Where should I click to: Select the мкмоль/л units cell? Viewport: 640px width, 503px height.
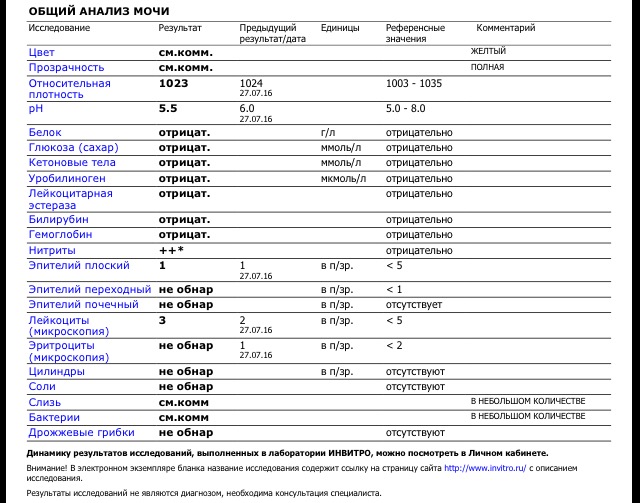point(343,179)
